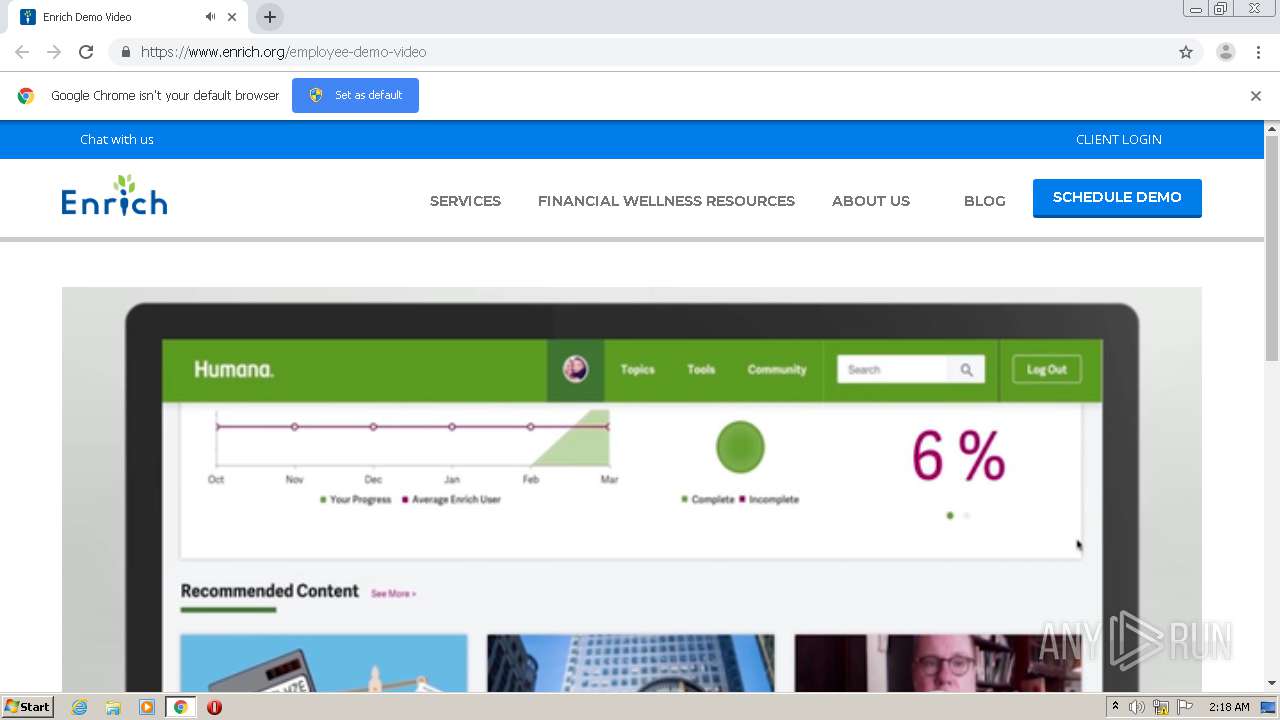The image size is (1280, 720).
Task: Select the first green carousel dot under 6 %
Action: pos(950,516)
